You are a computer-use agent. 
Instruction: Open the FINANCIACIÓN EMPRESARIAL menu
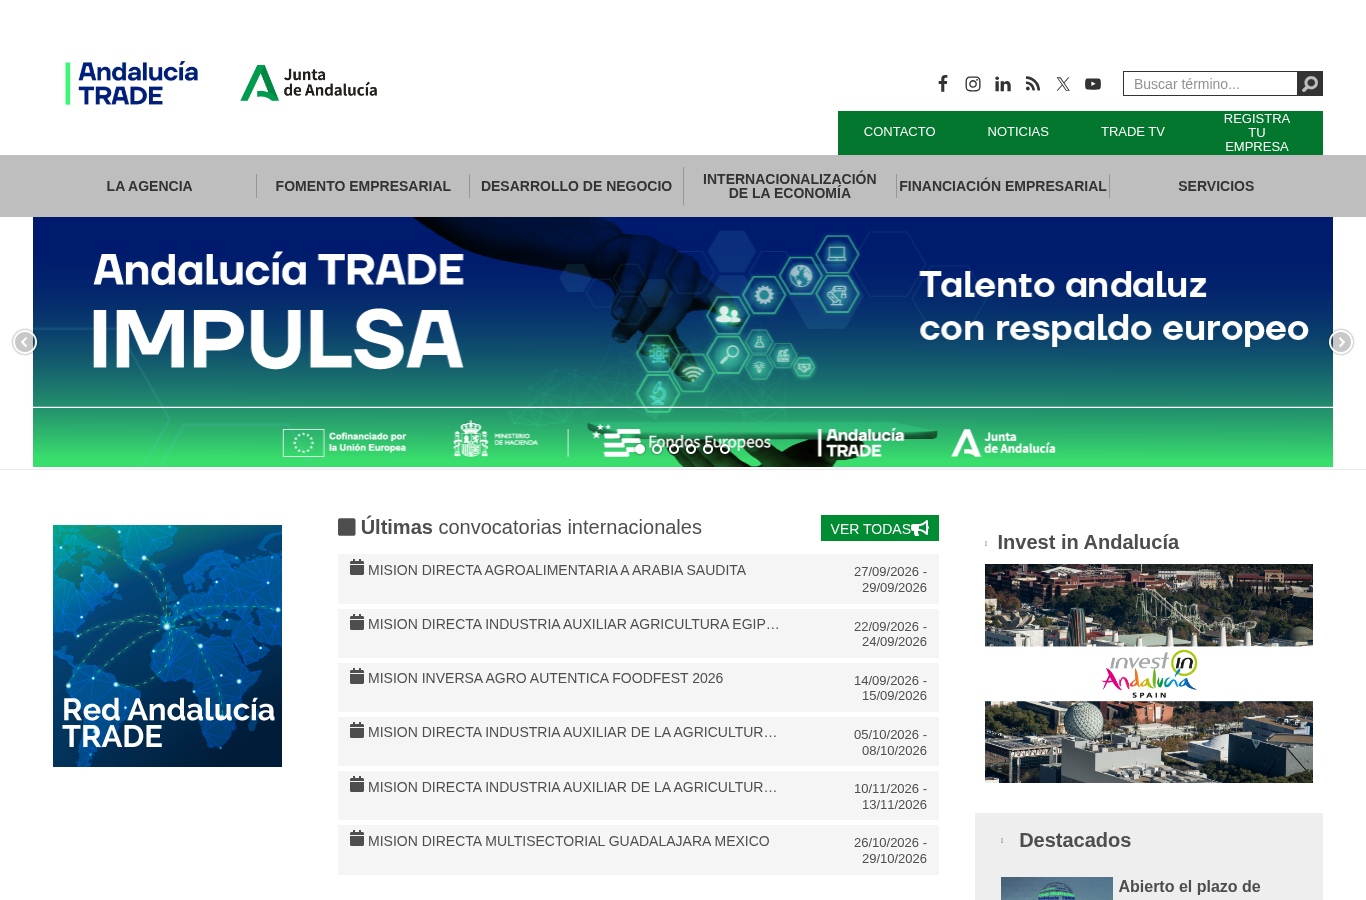(1003, 186)
